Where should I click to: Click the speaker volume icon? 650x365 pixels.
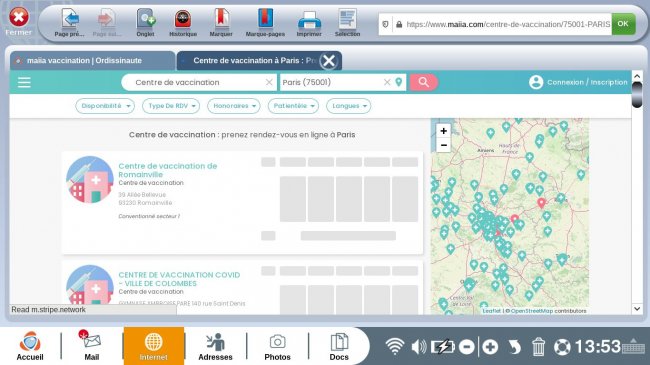pyautogui.click(x=419, y=347)
